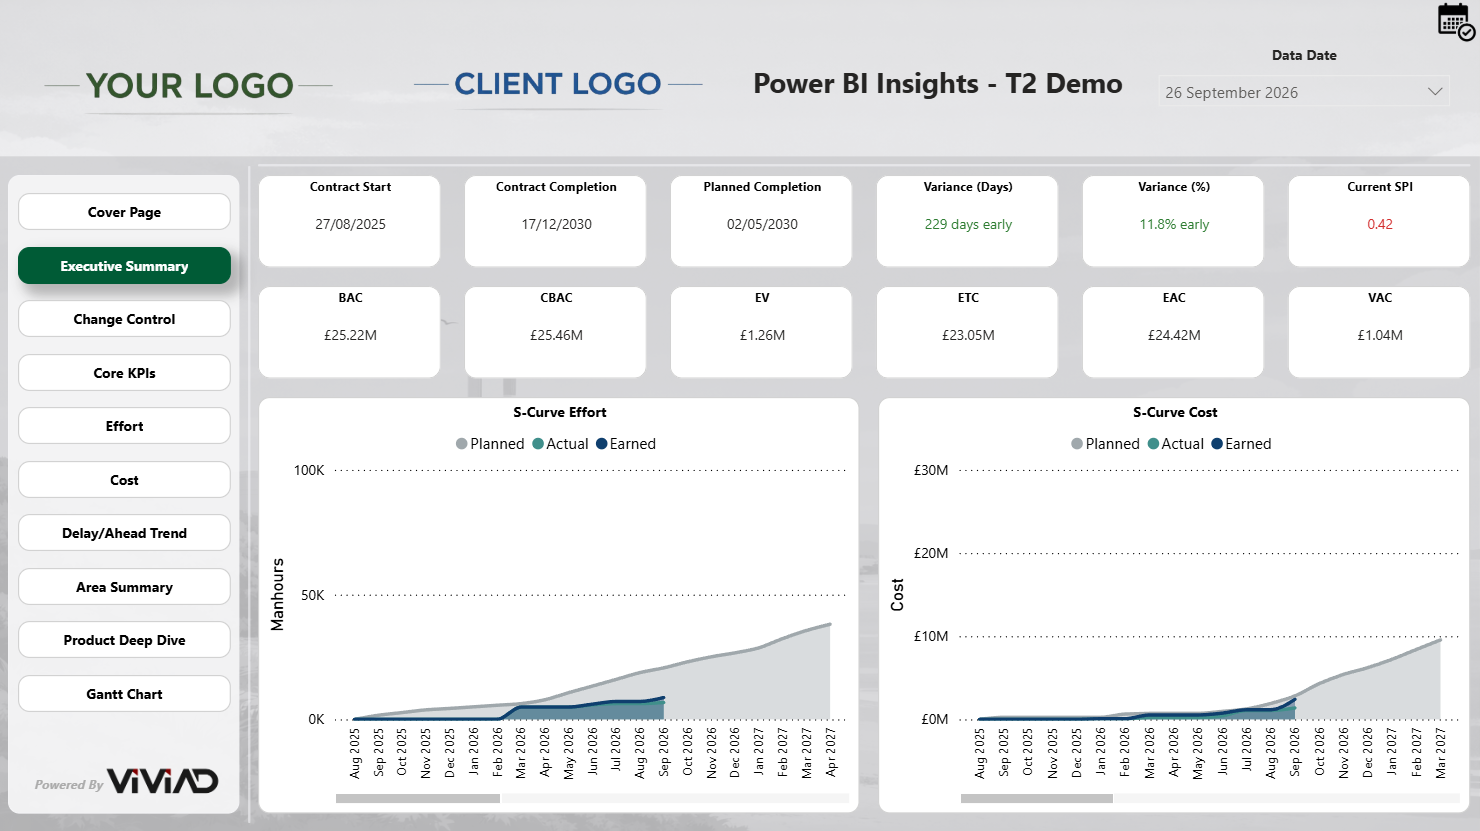Go to the Cover Page

(x=124, y=212)
